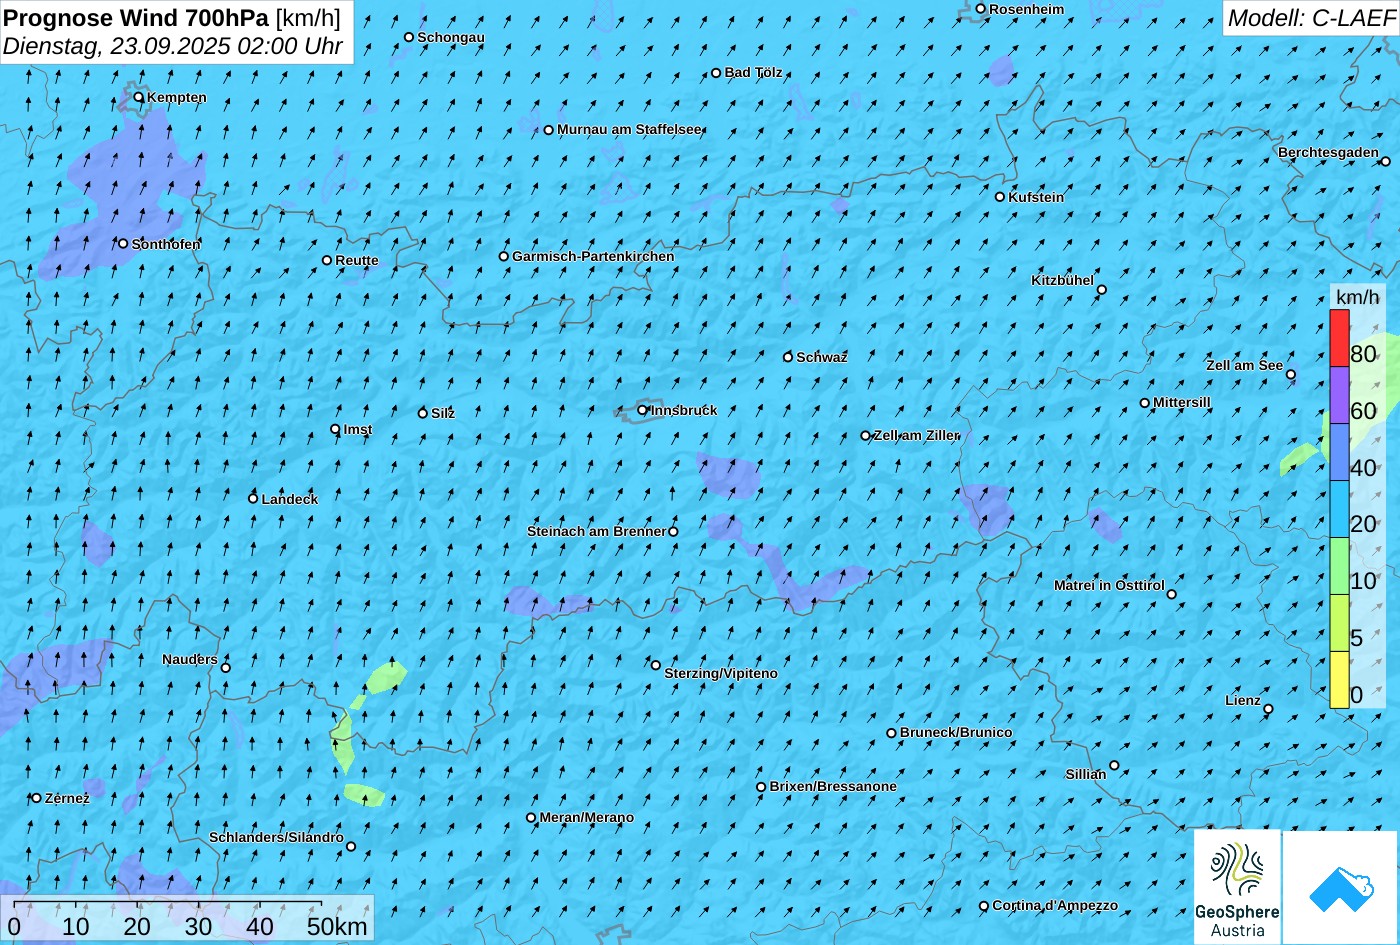Click the 'Matrei in Osttirol' label

[1109, 585]
